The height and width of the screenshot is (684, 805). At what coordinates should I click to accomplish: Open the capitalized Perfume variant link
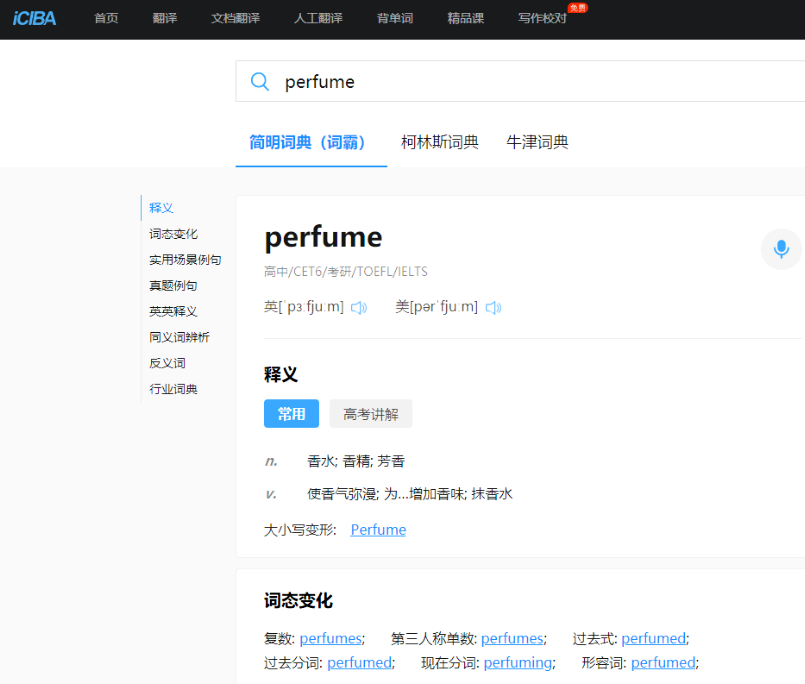click(x=378, y=530)
